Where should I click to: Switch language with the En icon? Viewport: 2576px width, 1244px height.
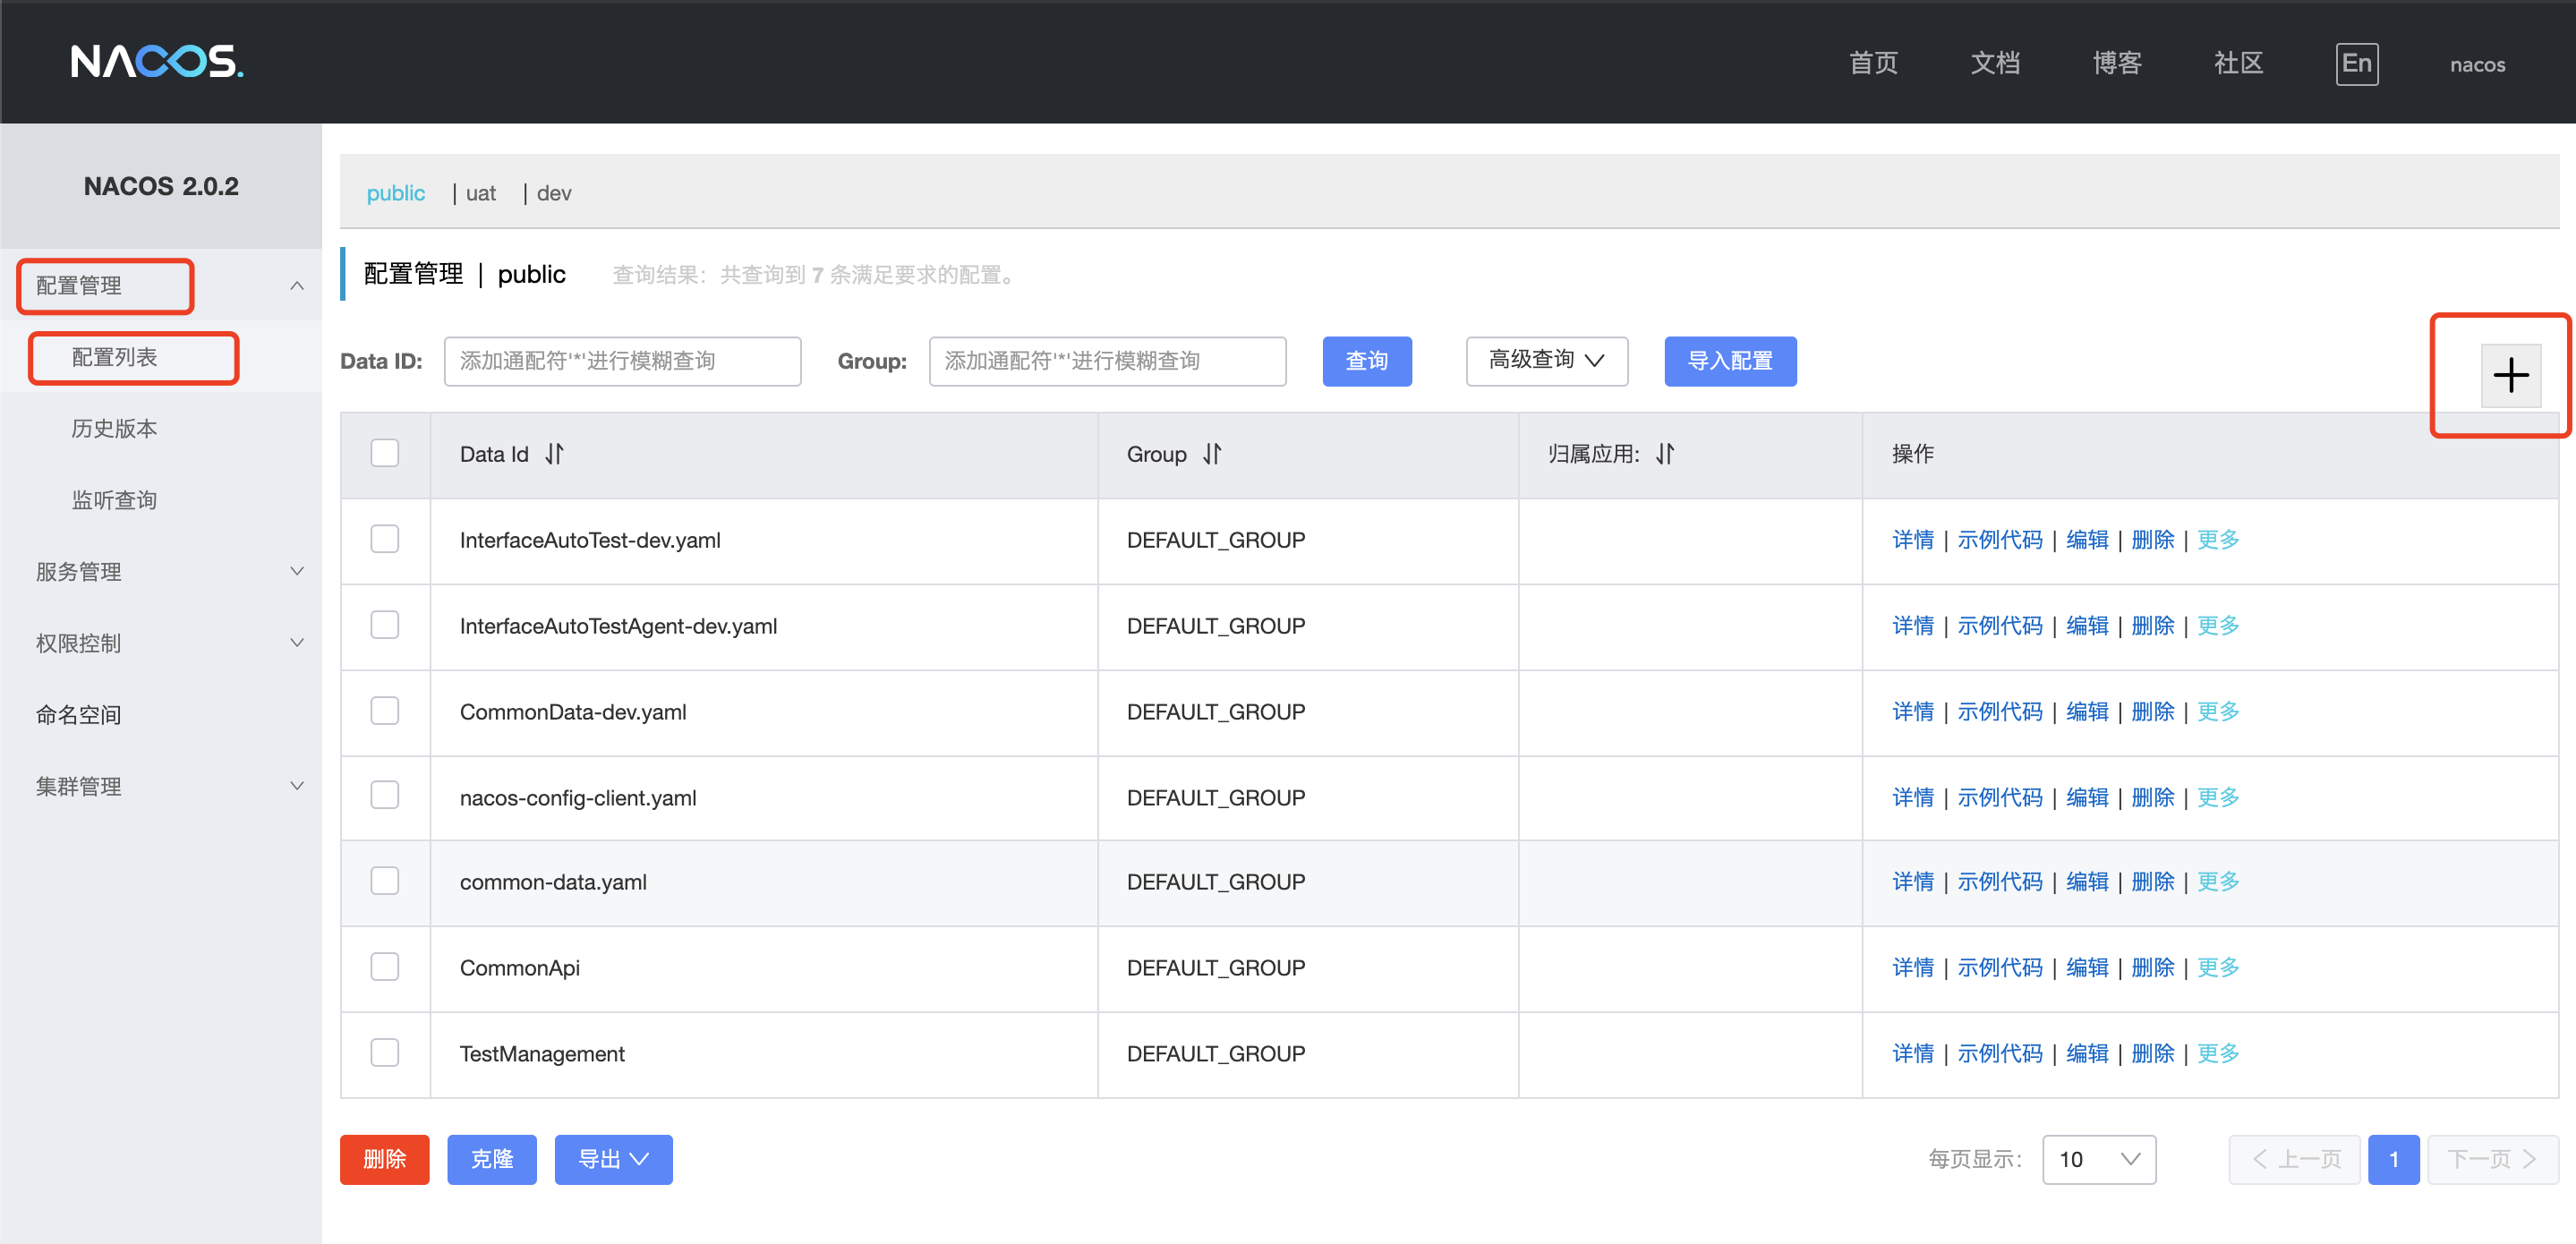(2356, 64)
